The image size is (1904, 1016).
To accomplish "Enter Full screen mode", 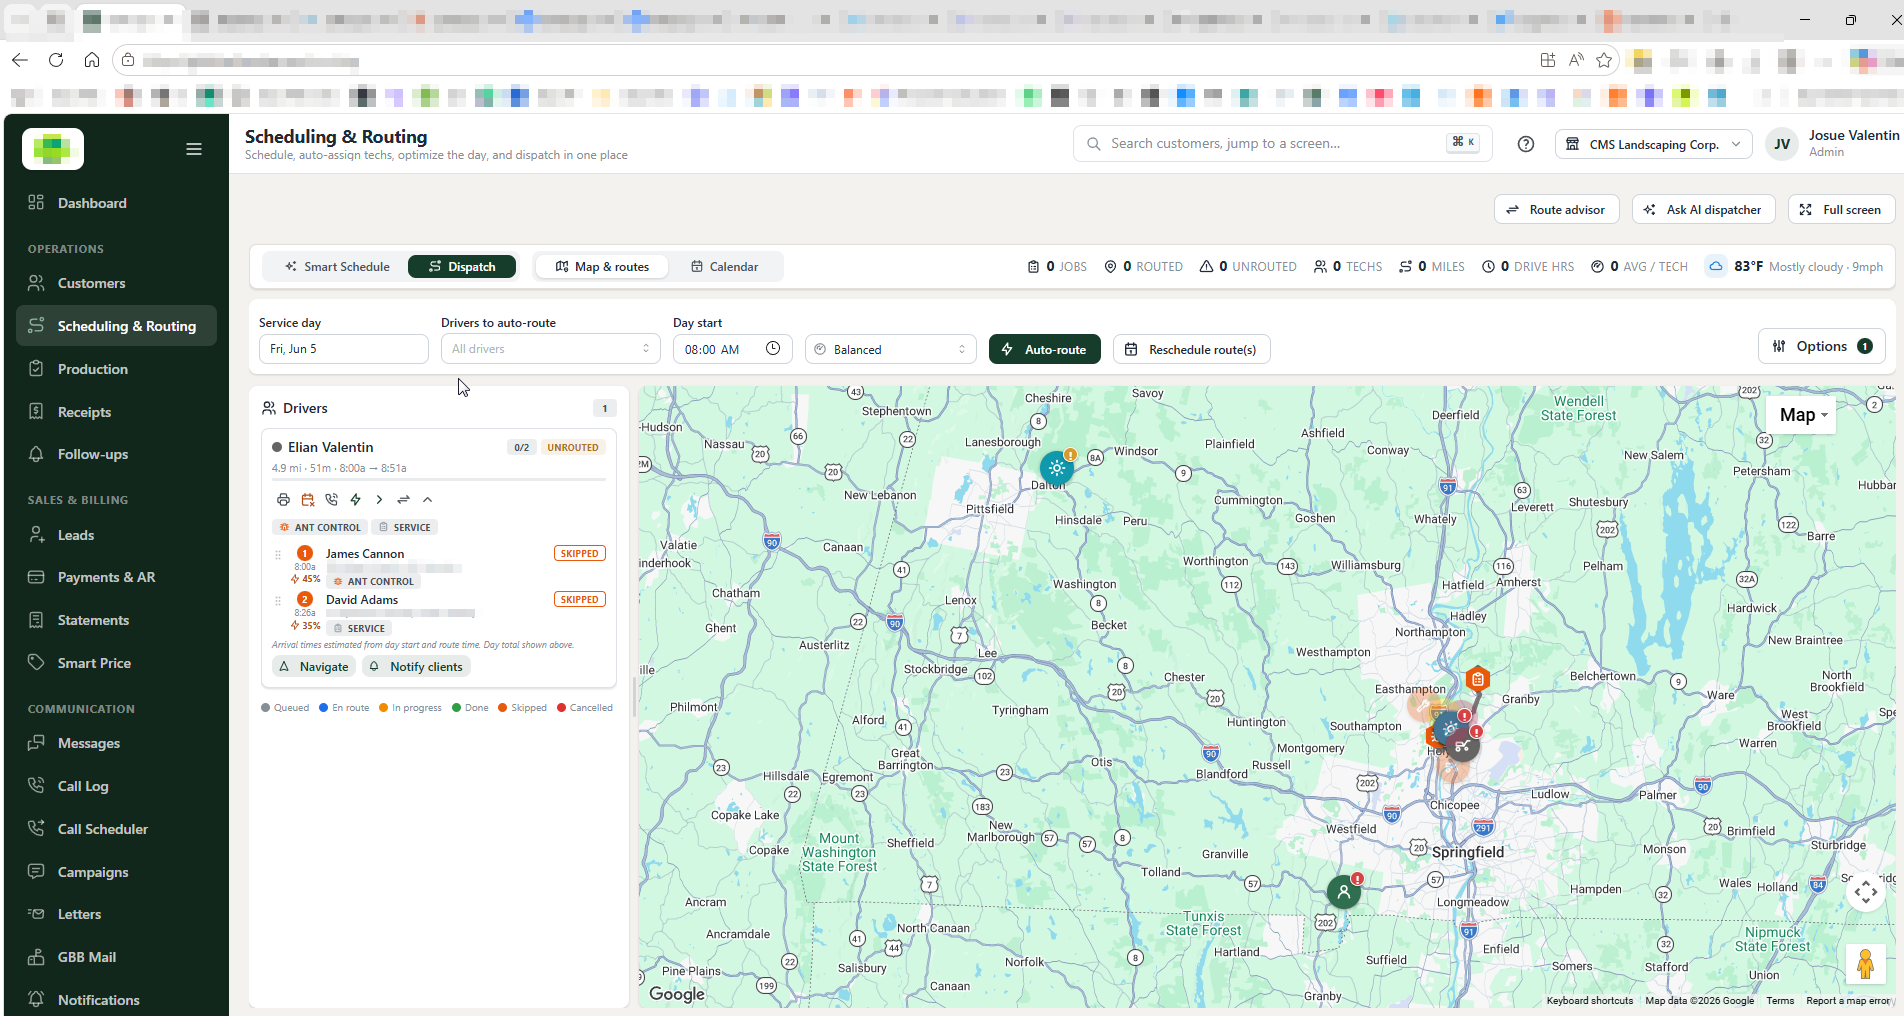I will (1840, 210).
